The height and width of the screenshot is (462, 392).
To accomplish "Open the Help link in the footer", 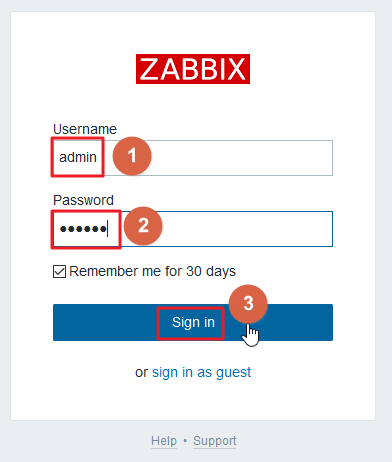I will click(164, 441).
